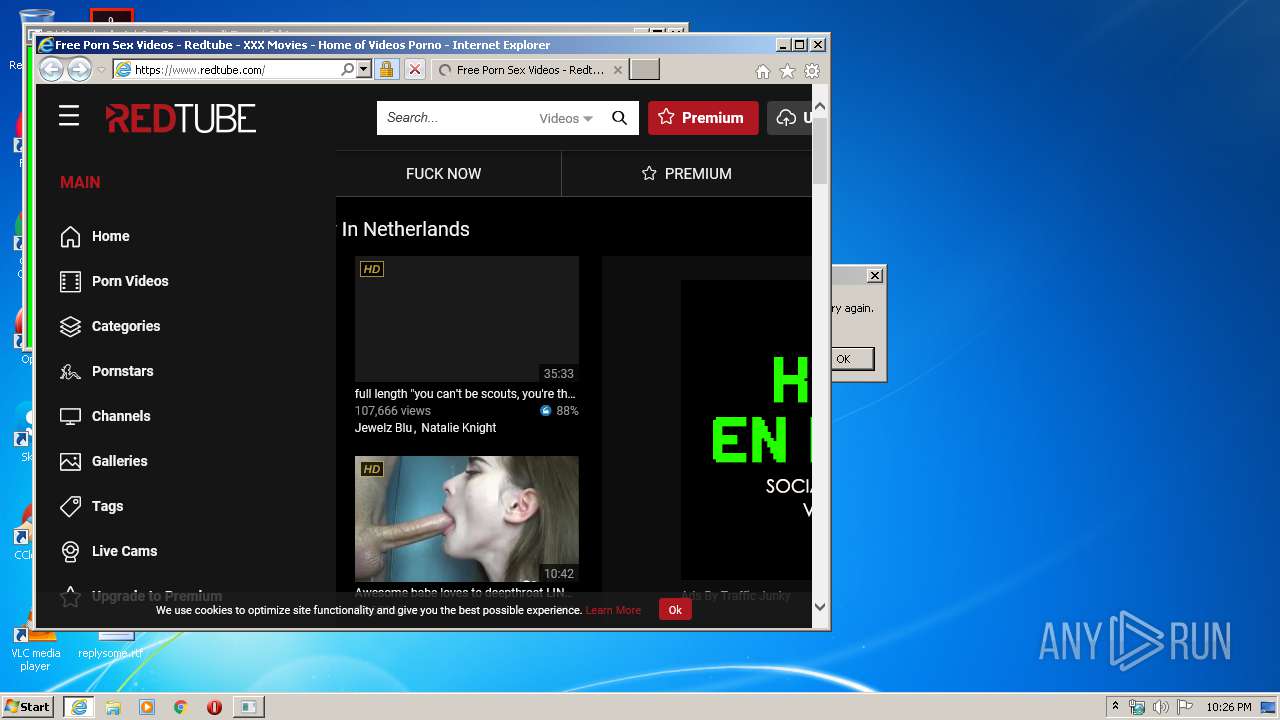Click the stacked layers Categories icon
This screenshot has width=1280, height=720.
[x=70, y=327]
